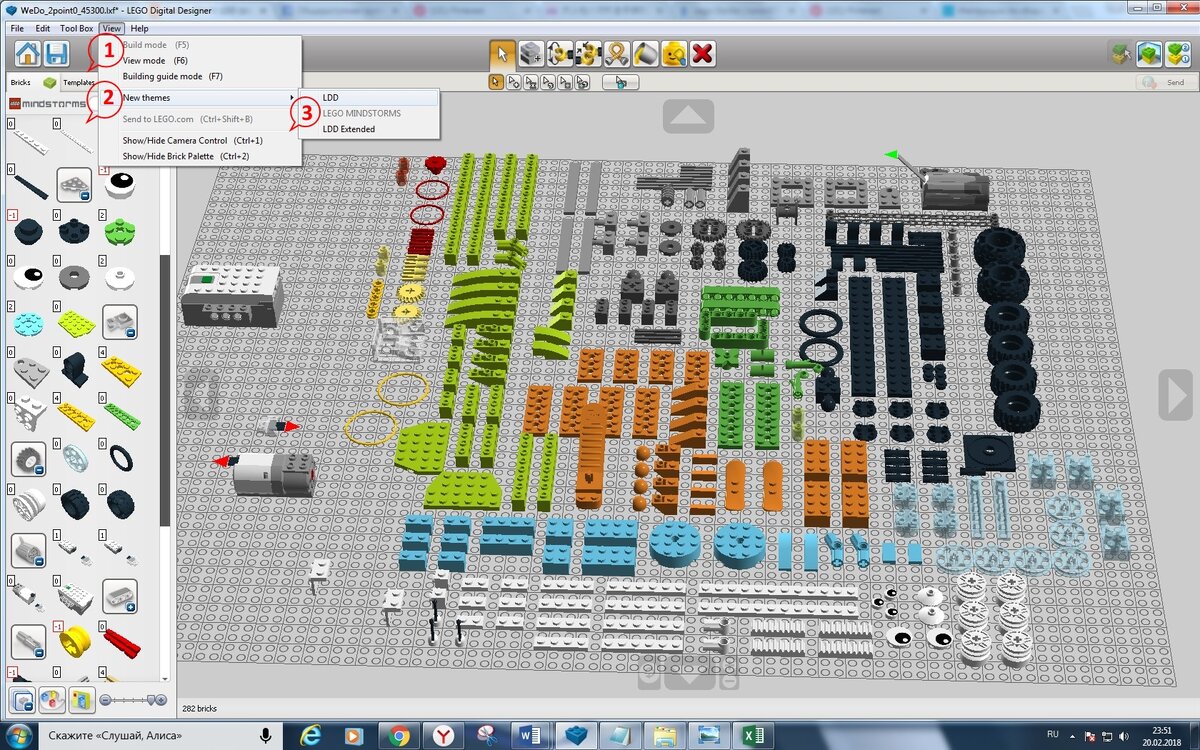
Task: Choose the shape selection sub-tool
Action: 565,82
